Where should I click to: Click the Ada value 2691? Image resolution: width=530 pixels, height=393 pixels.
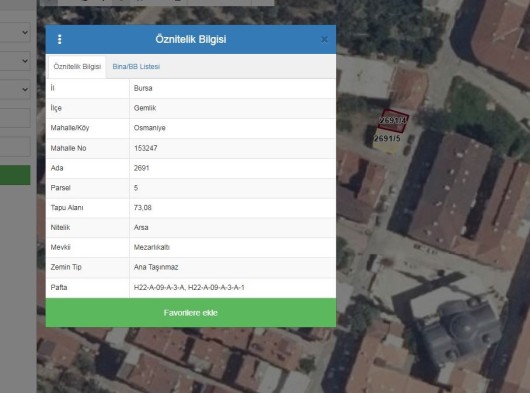[x=141, y=168]
